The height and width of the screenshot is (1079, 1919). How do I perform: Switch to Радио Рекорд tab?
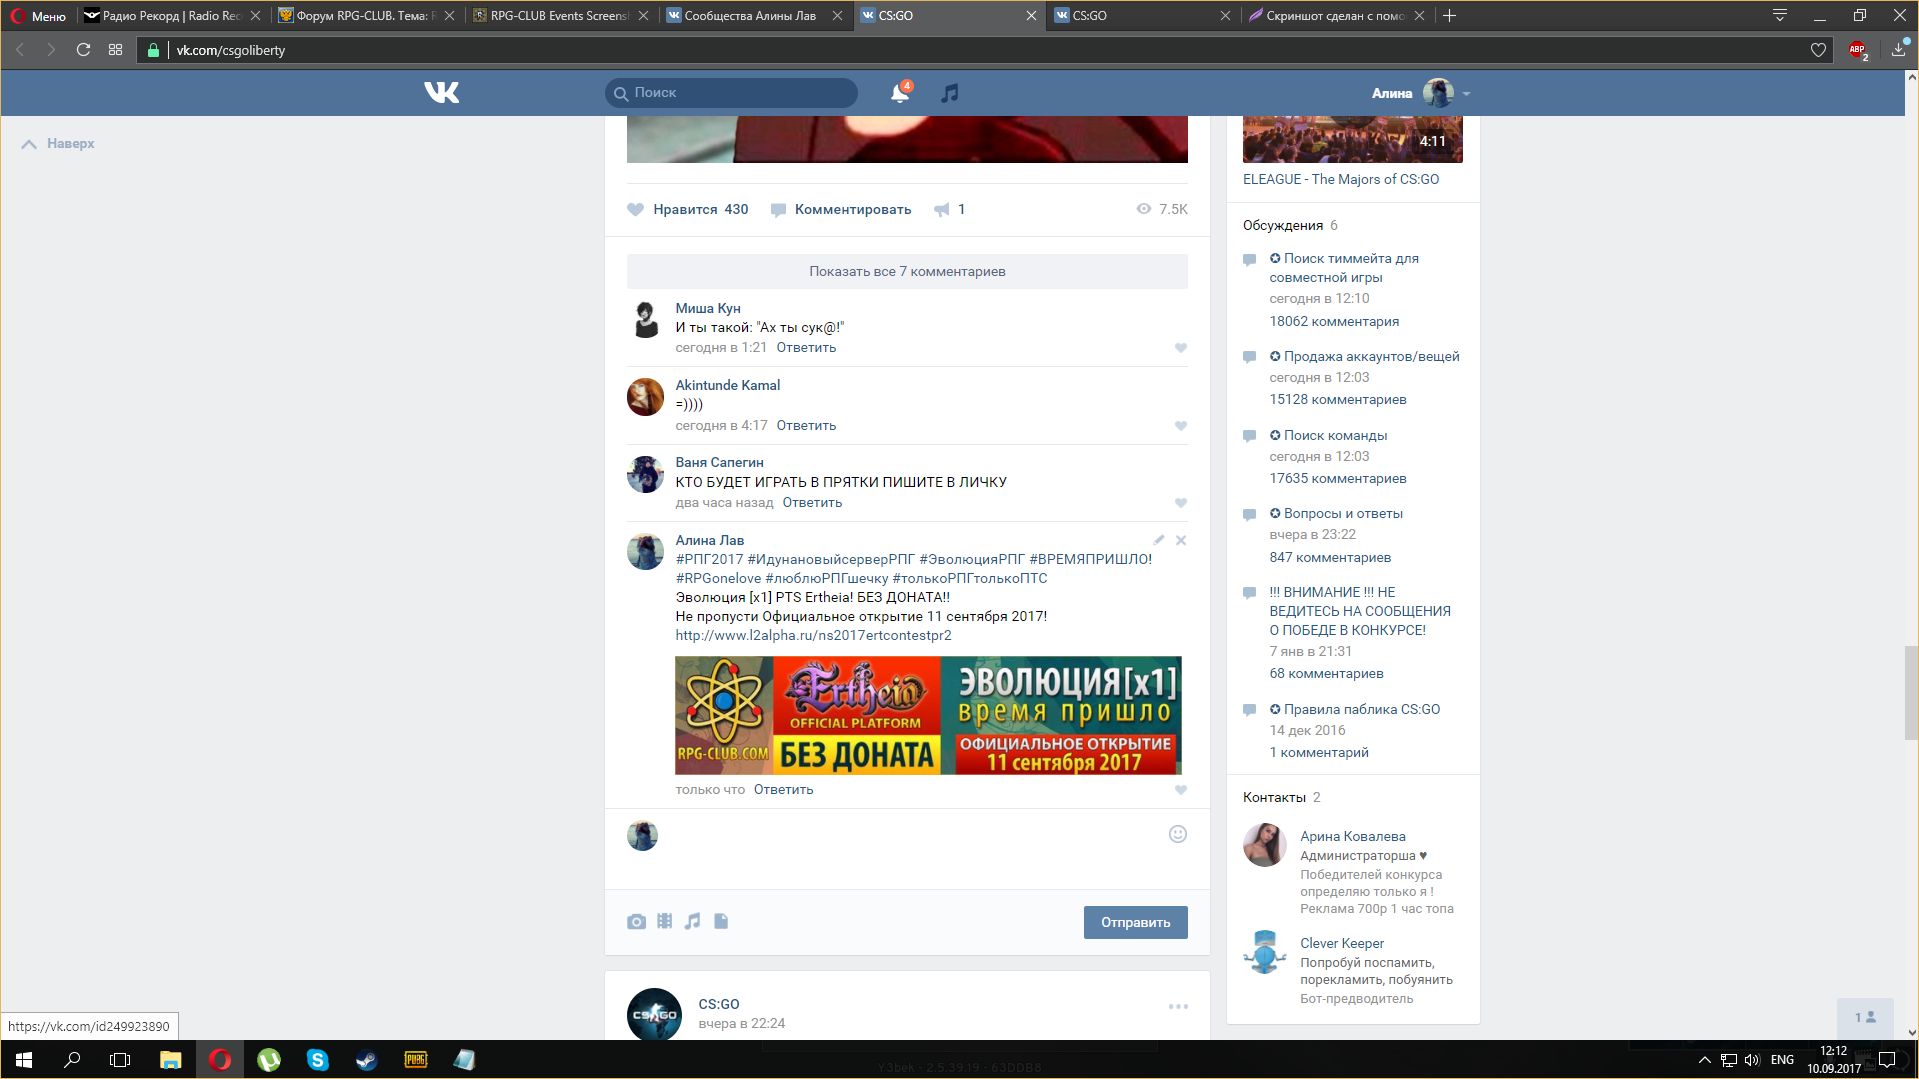tap(172, 16)
